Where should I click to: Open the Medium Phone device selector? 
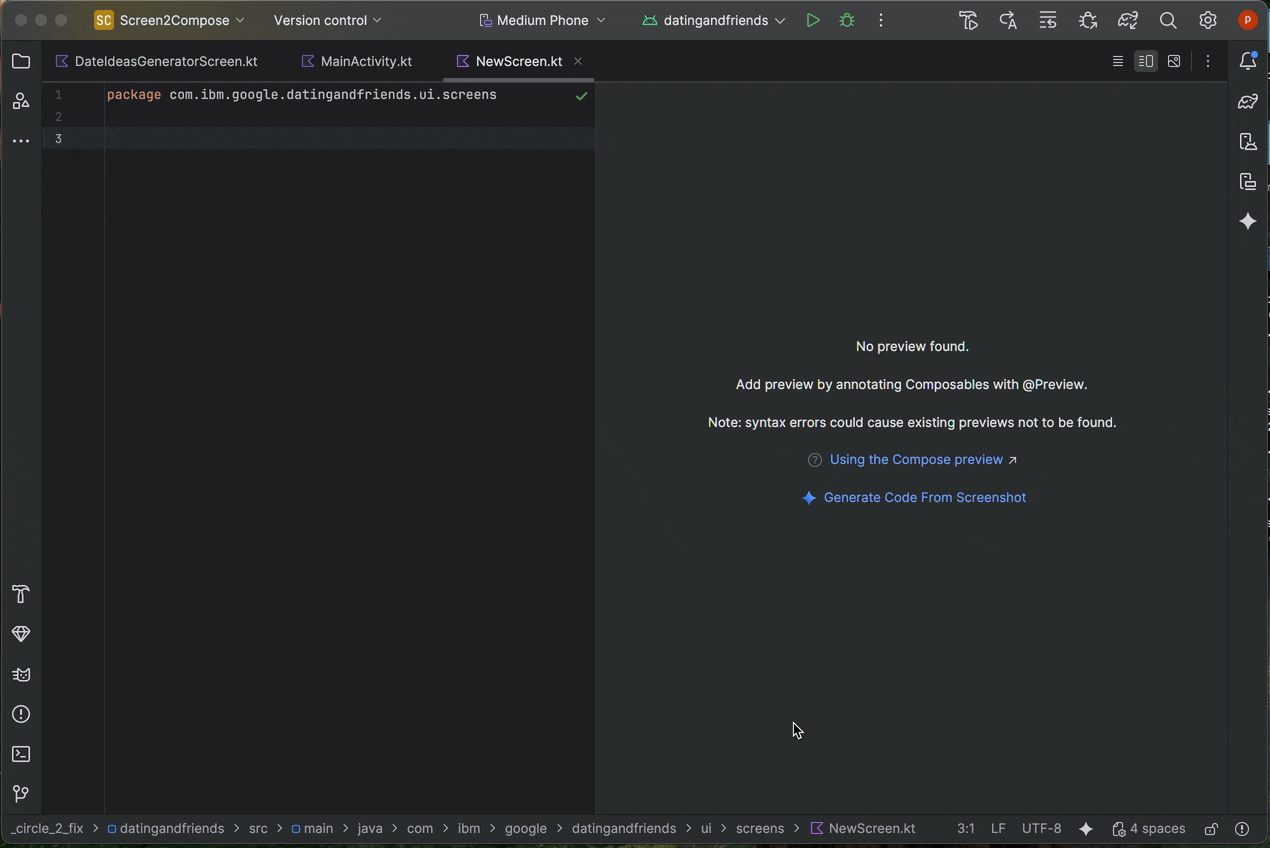(x=542, y=20)
